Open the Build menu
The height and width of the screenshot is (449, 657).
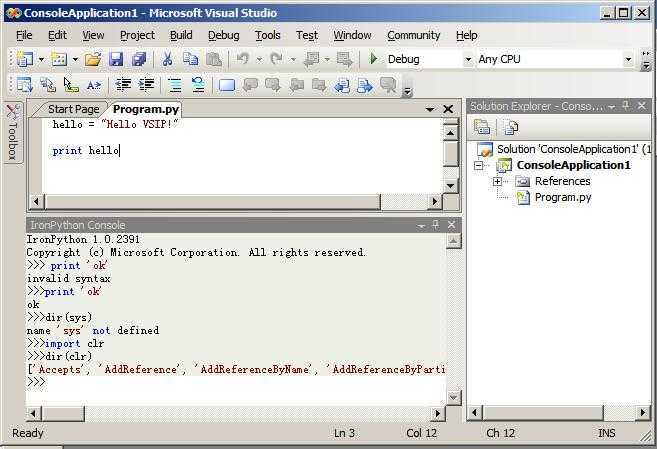181,35
